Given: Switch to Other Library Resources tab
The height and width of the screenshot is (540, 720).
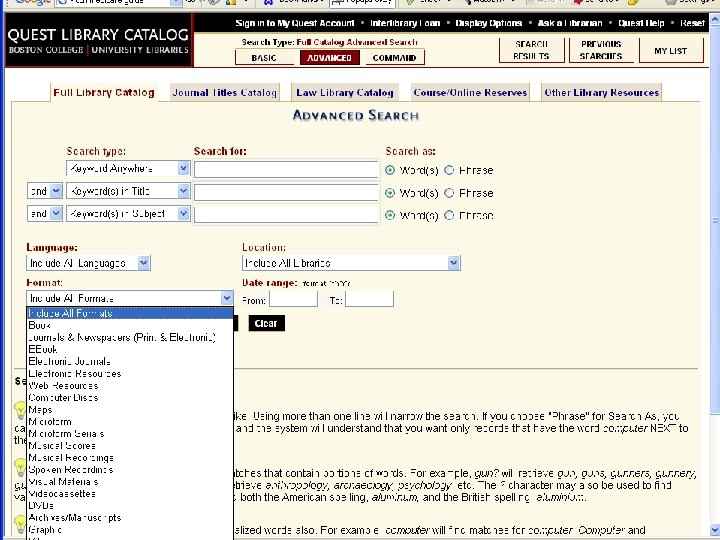Looking at the screenshot, I should click(x=602, y=92).
